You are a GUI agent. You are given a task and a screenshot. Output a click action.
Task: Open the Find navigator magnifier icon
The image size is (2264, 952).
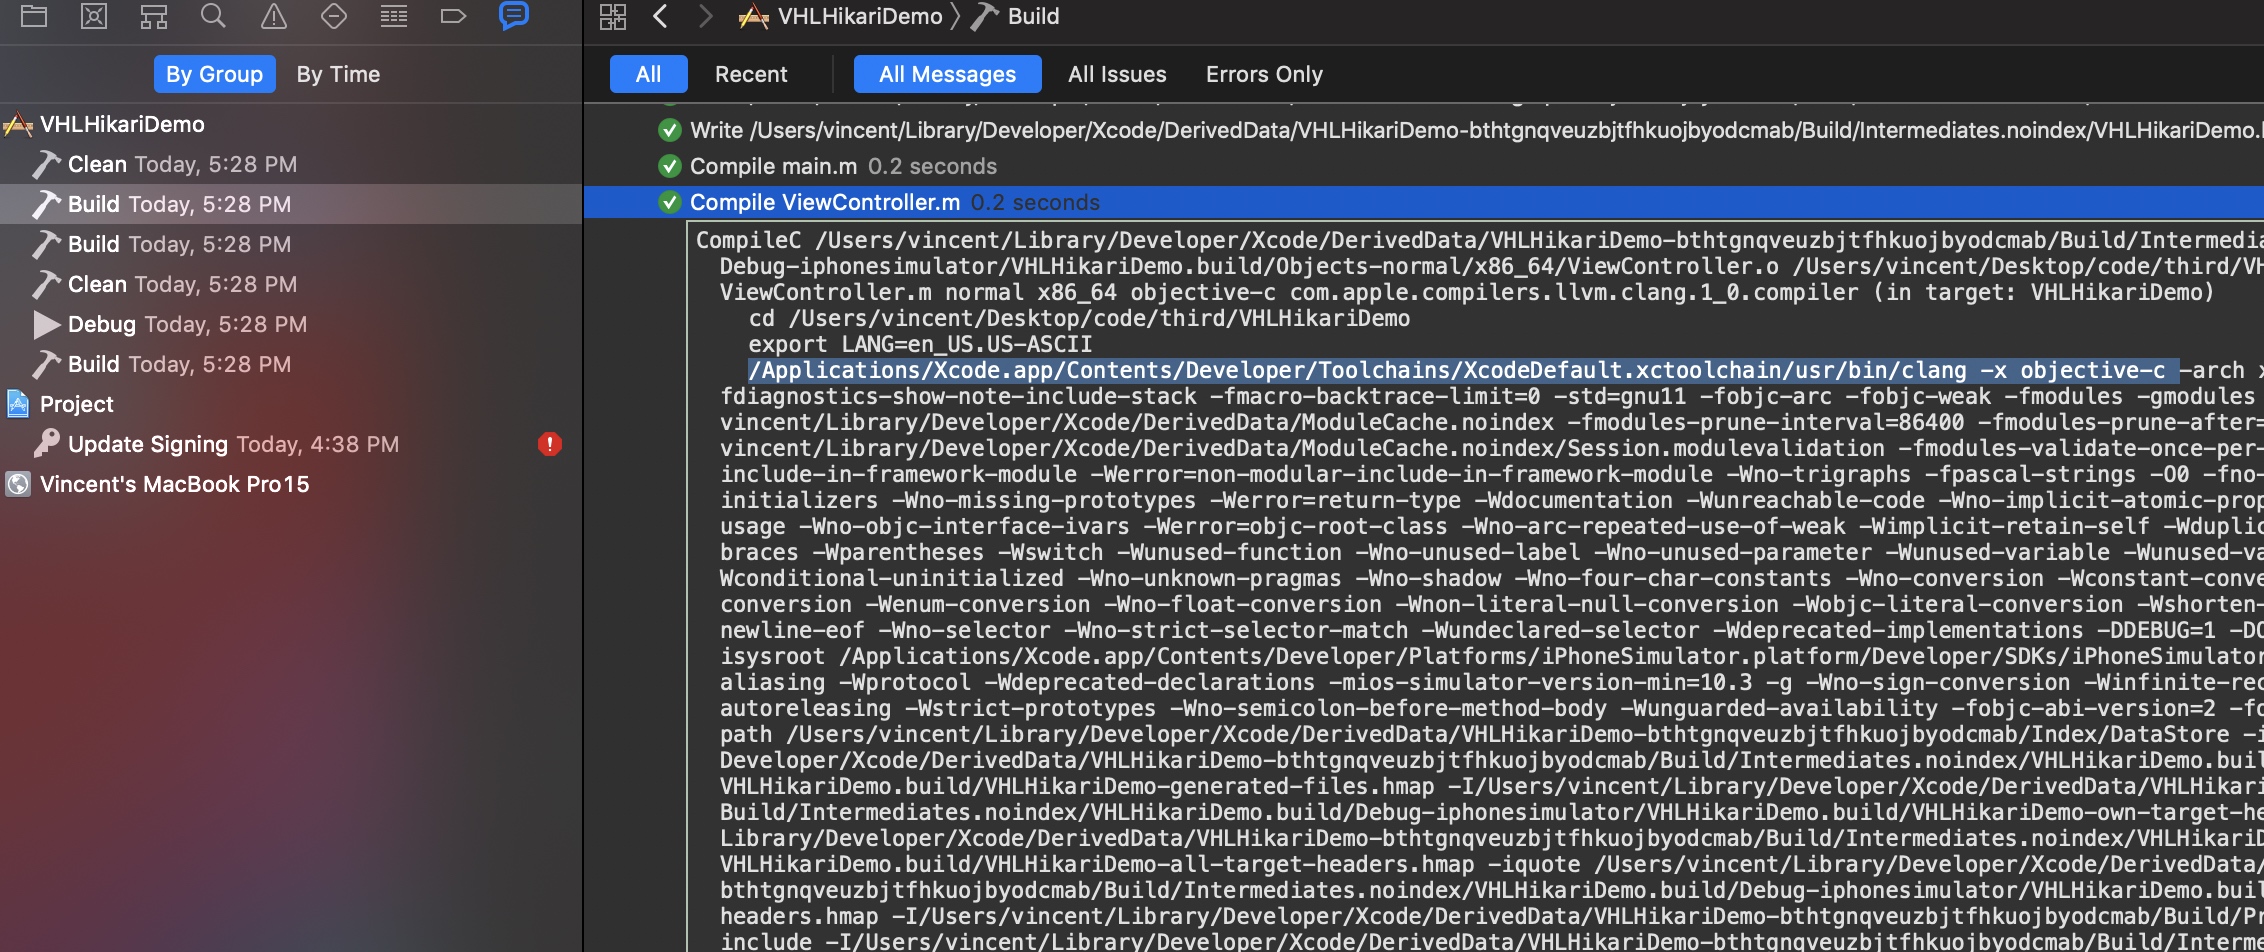(x=213, y=16)
